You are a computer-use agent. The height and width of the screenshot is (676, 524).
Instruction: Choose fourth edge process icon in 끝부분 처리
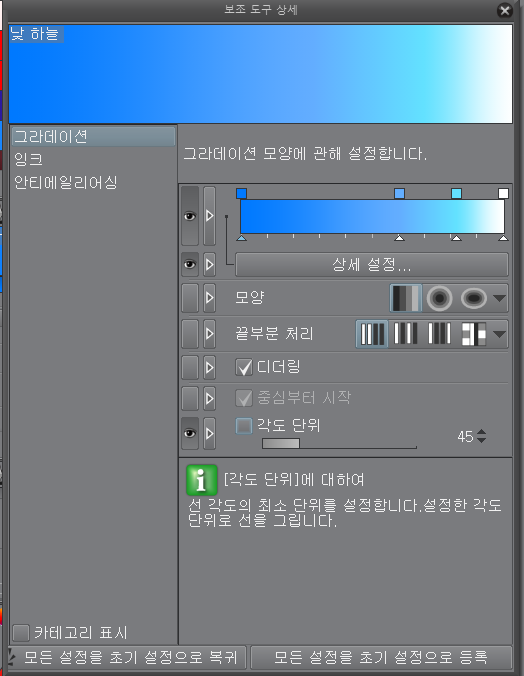click(x=473, y=334)
